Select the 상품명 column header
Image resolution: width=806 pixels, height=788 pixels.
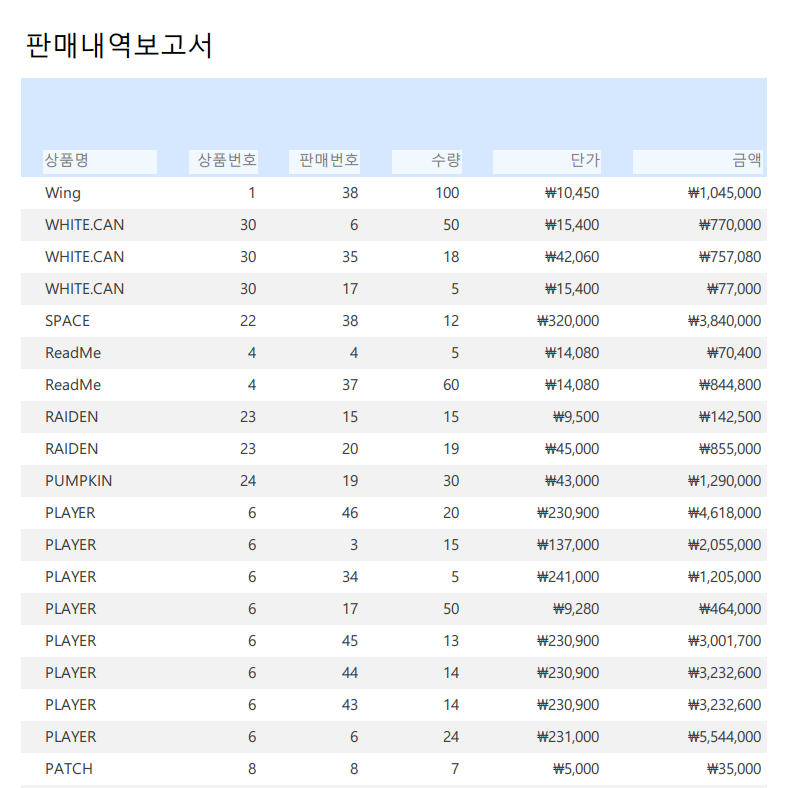[x=100, y=161]
